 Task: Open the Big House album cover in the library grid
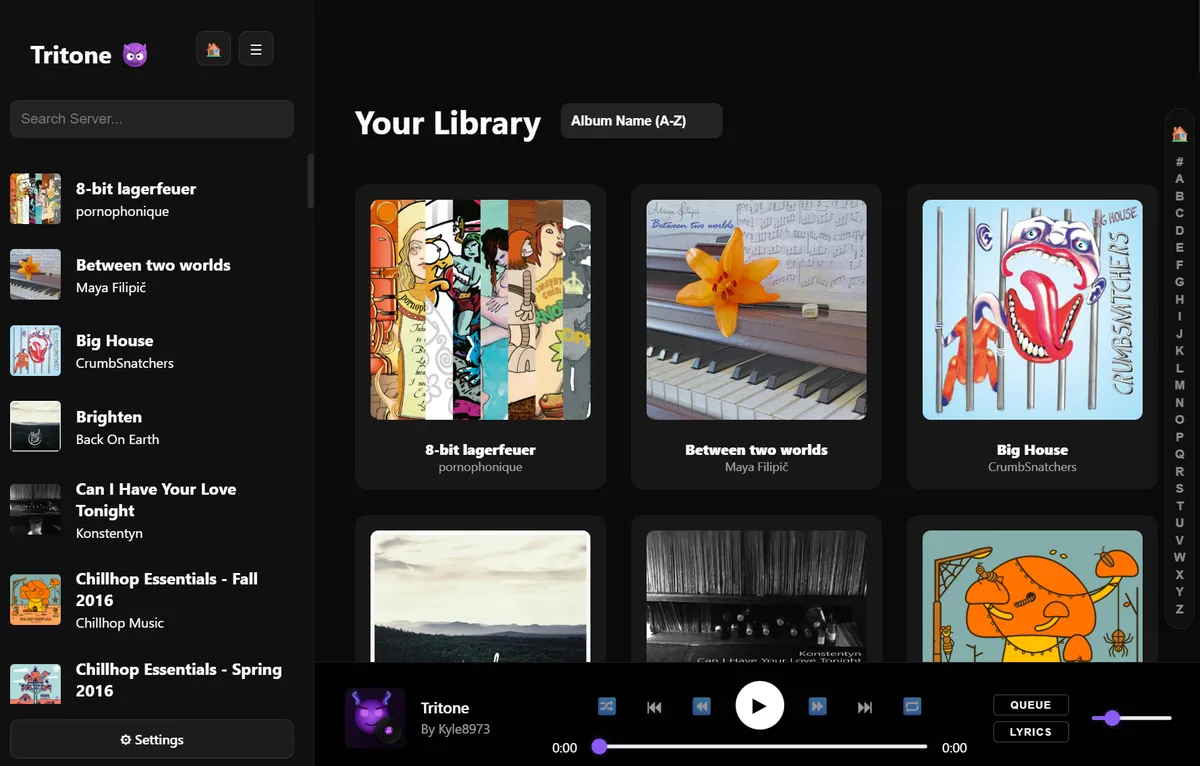(1032, 310)
